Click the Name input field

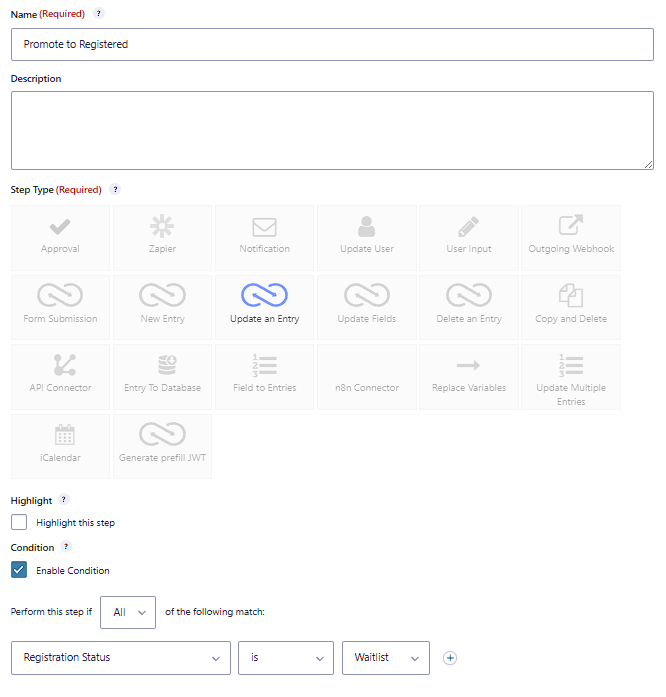pyautogui.click(x=333, y=44)
